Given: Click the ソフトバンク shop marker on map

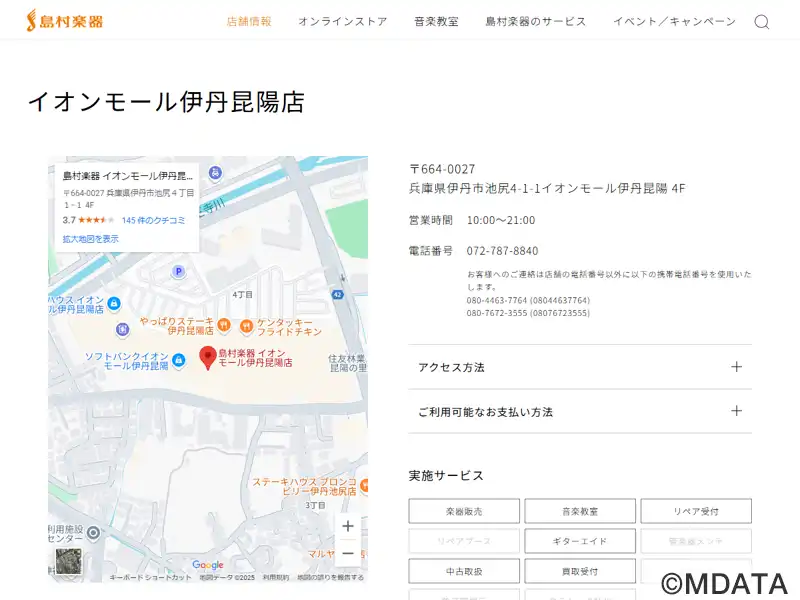Looking at the screenshot, I should (x=179, y=361).
